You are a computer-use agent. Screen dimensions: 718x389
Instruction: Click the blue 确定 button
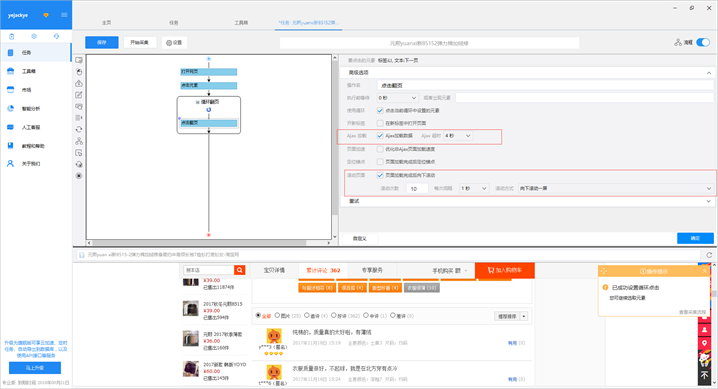(x=695, y=238)
